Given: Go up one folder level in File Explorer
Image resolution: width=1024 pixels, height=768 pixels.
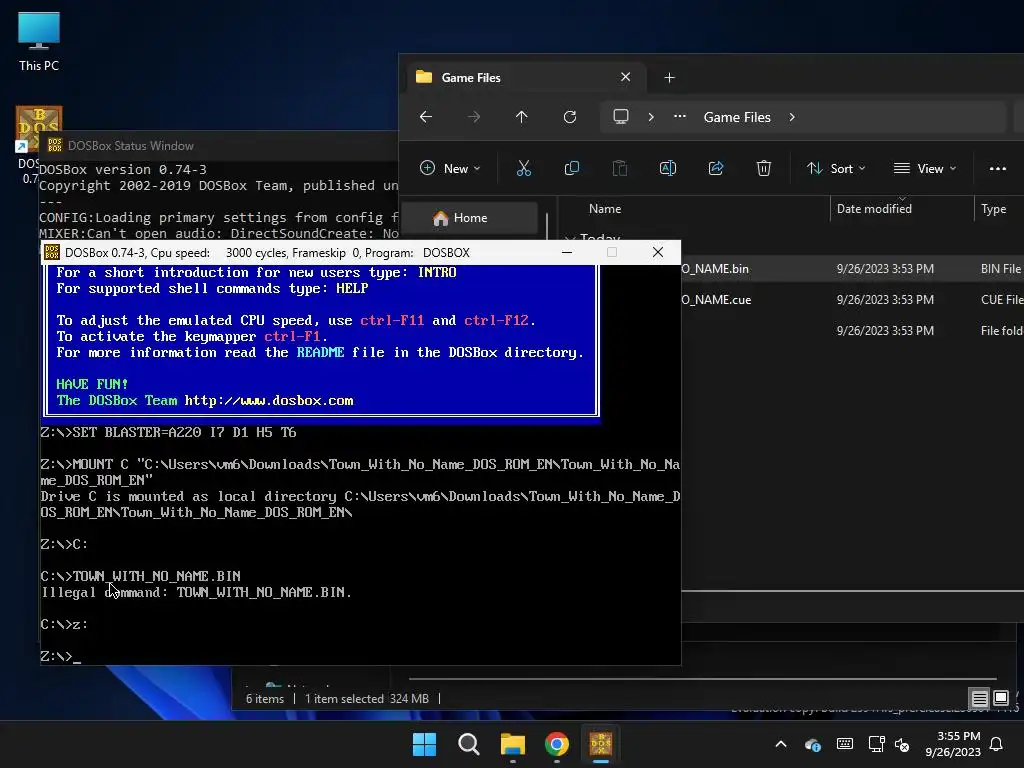Looking at the screenshot, I should tap(521, 117).
